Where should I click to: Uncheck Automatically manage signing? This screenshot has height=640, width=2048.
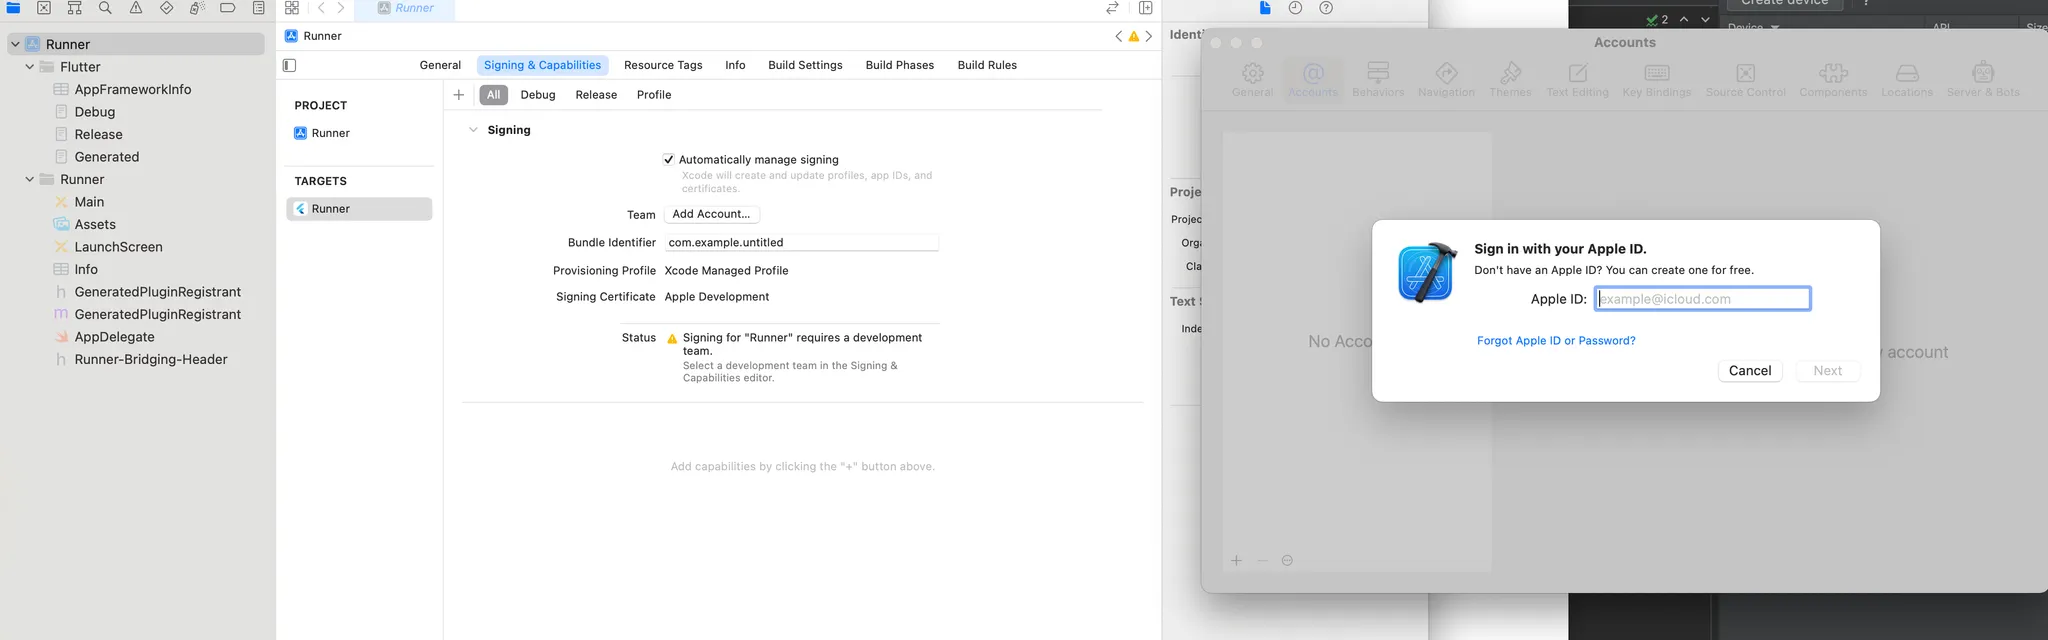tap(669, 160)
